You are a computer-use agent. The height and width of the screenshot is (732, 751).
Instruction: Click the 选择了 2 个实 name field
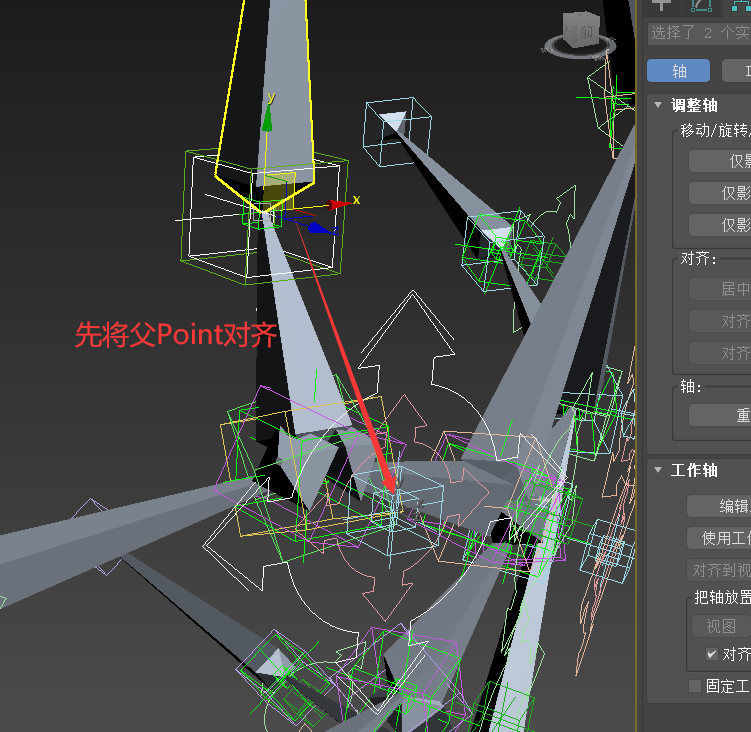click(699, 34)
